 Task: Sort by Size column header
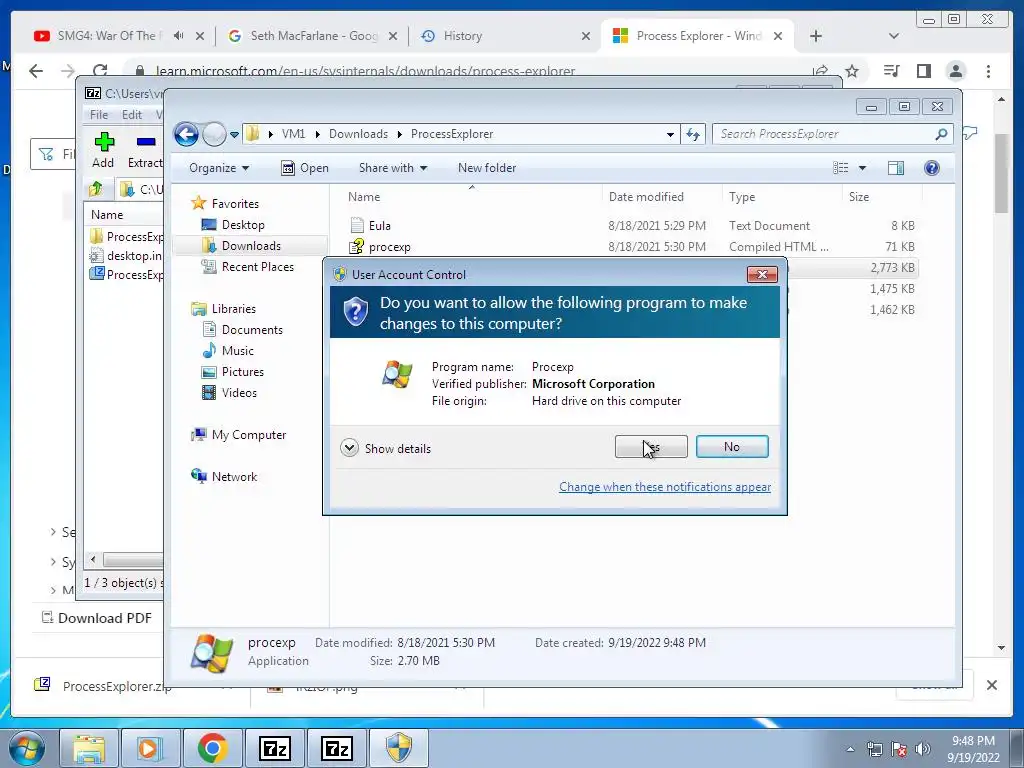pos(882,197)
